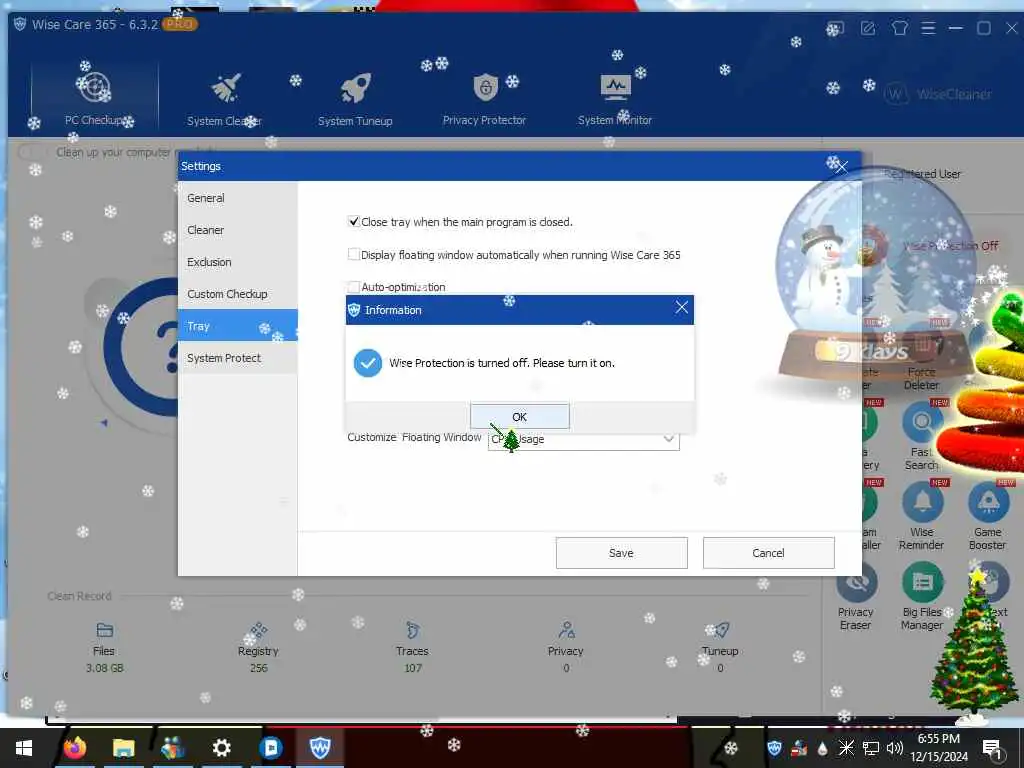The image size is (1024, 768).
Task: Select Custom Checkup settings tab
Action: (238, 294)
